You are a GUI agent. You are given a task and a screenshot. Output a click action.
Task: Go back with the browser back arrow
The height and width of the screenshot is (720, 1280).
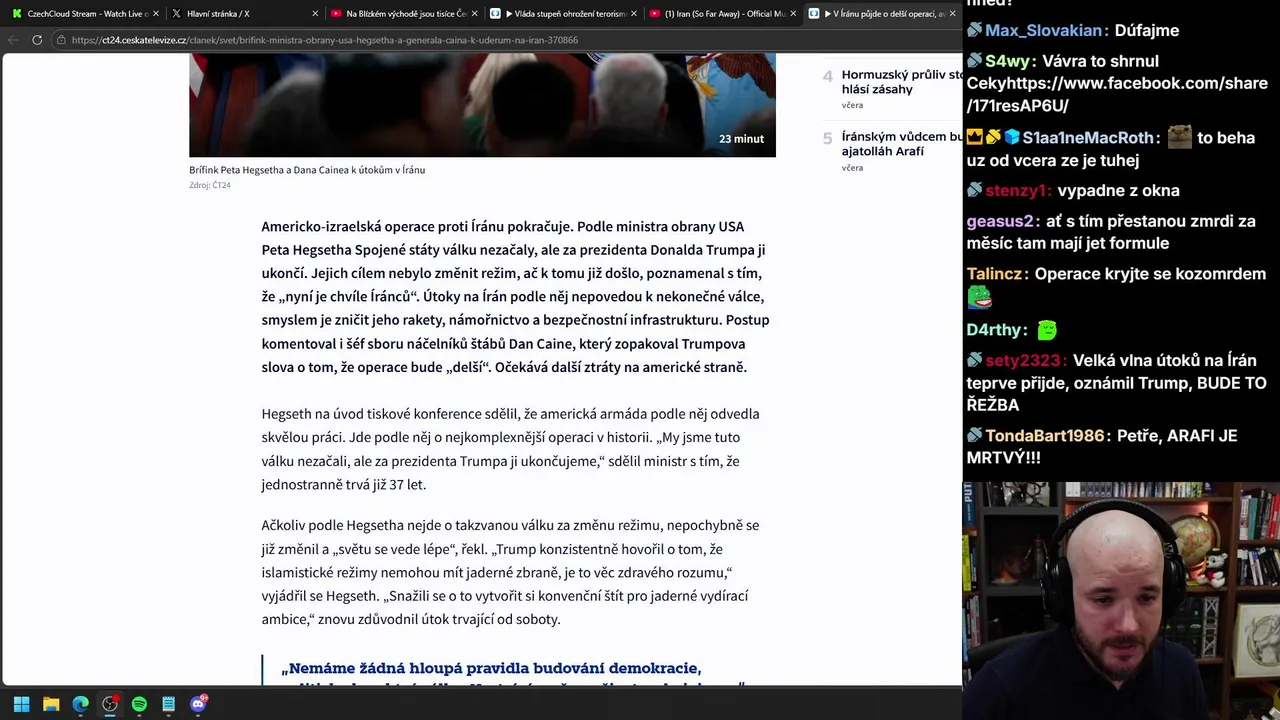12,40
